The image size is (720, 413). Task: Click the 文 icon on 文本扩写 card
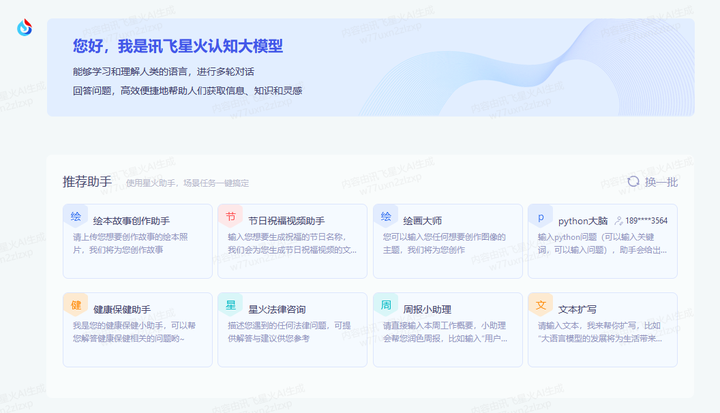click(541, 305)
